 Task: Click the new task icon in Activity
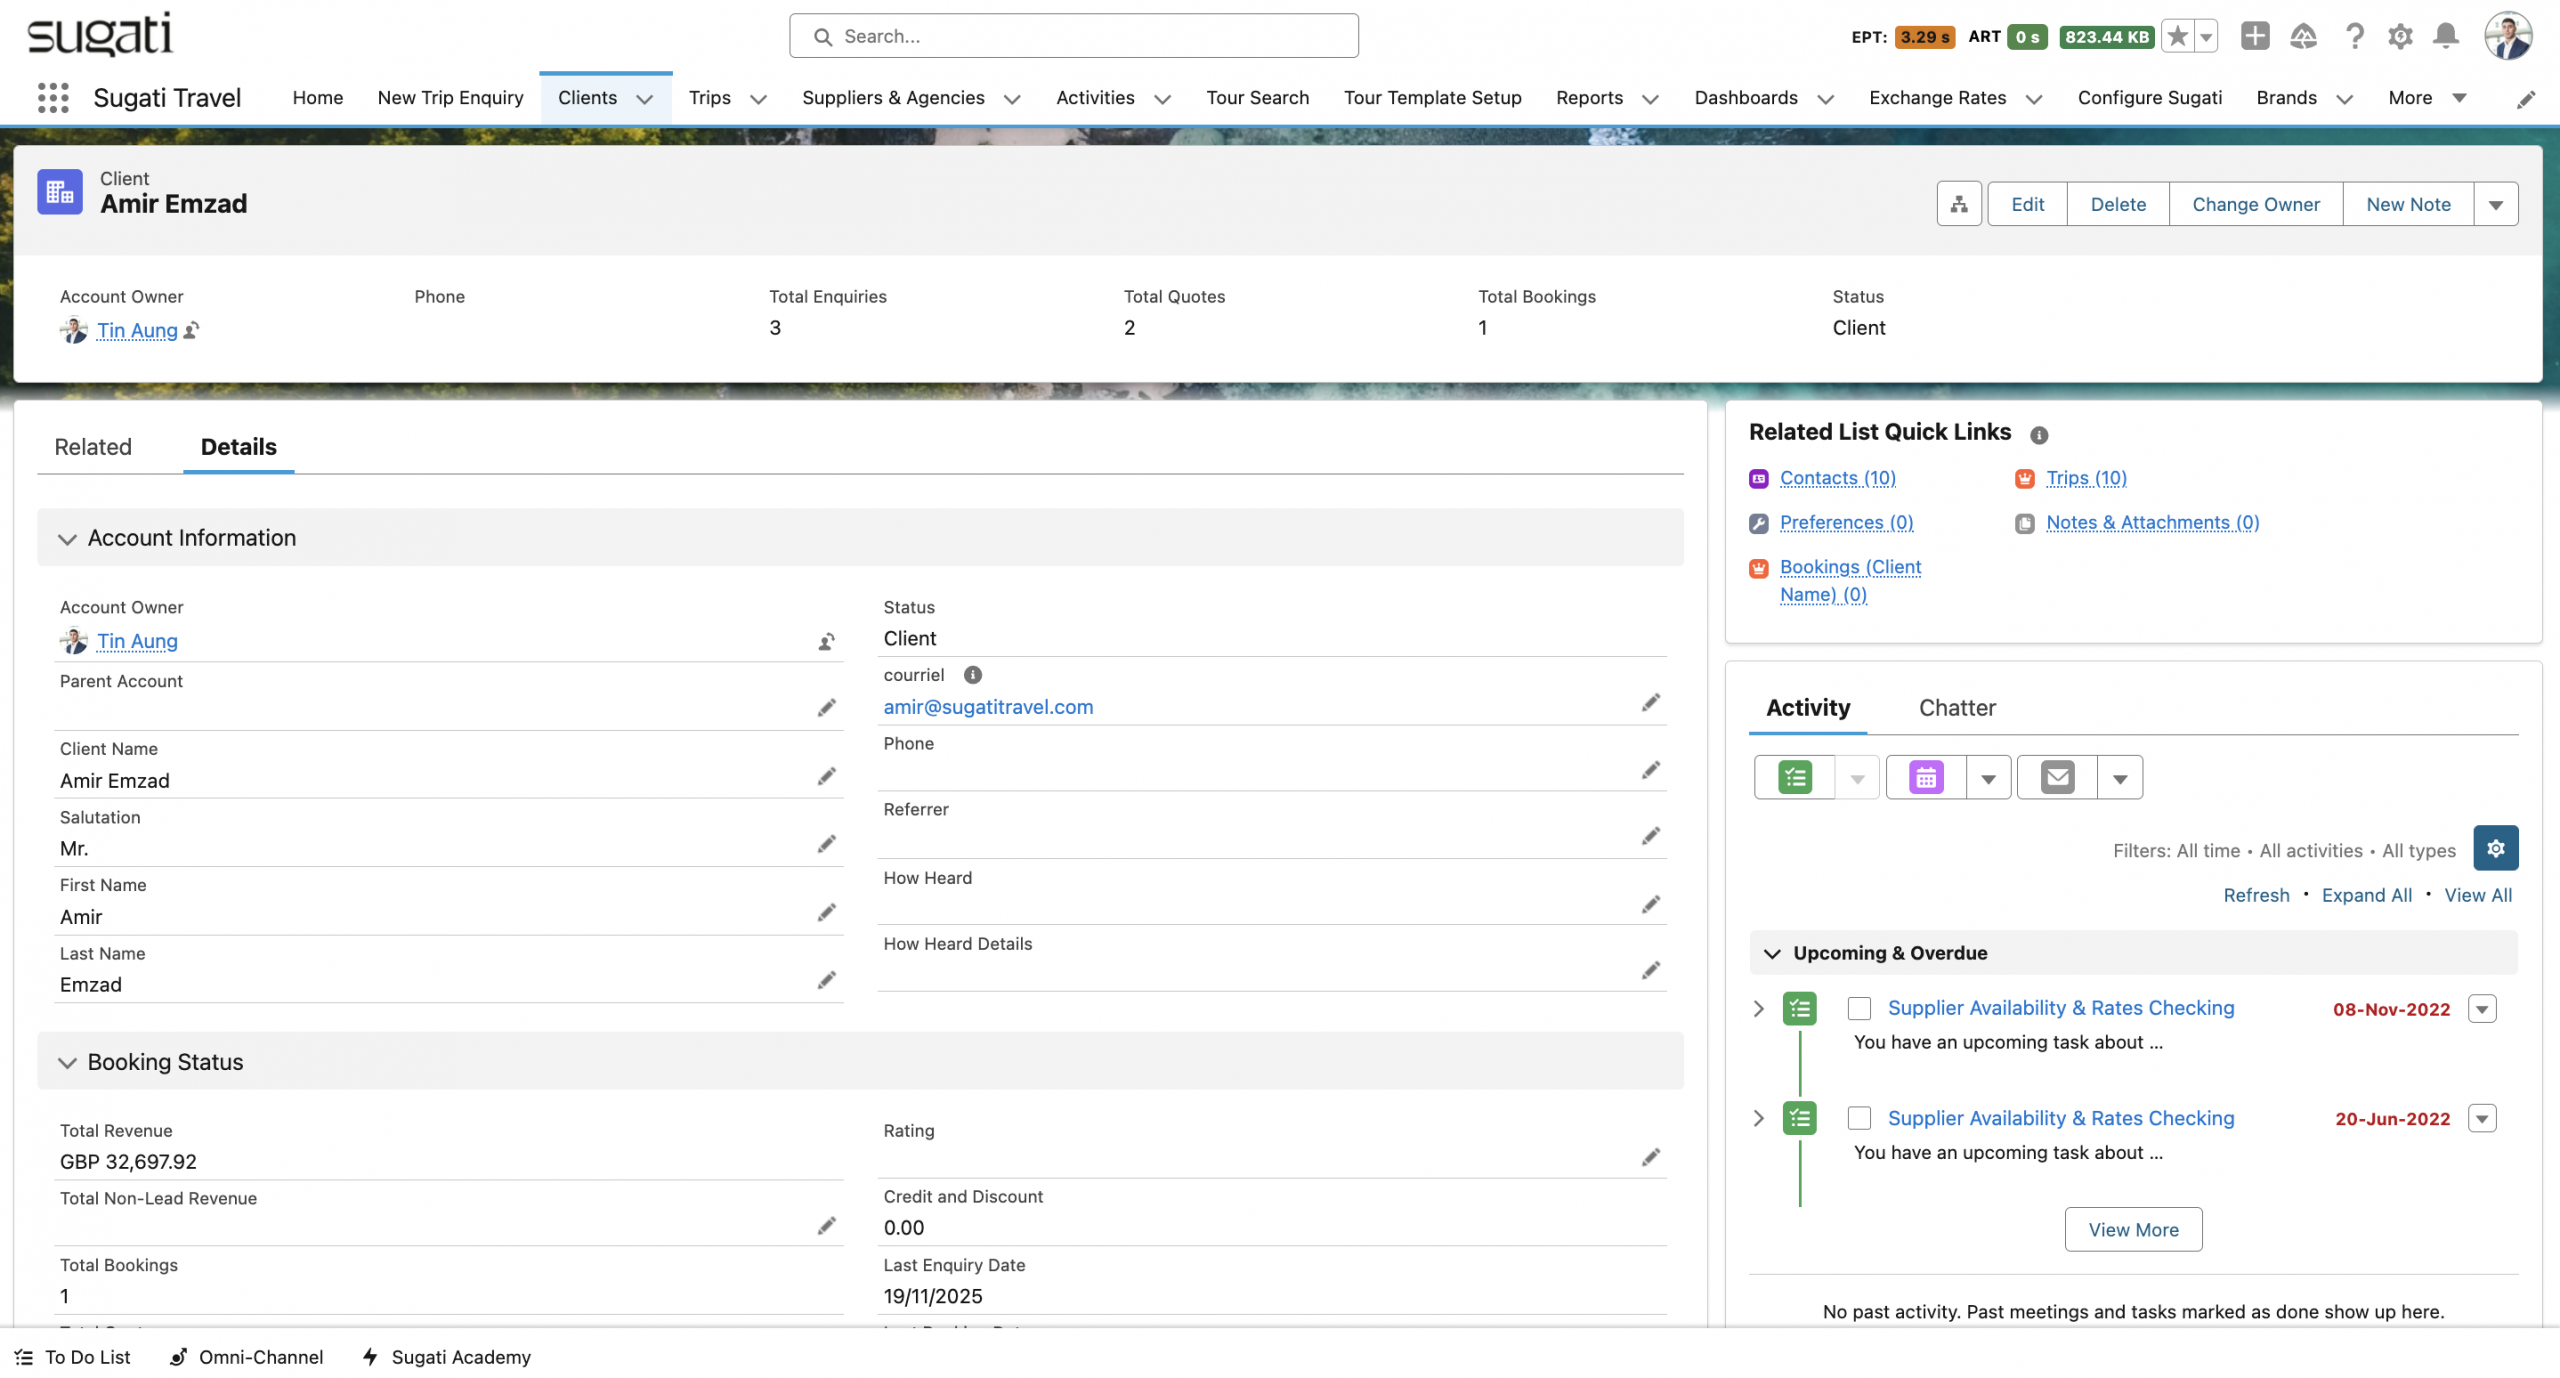pyautogui.click(x=1795, y=777)
